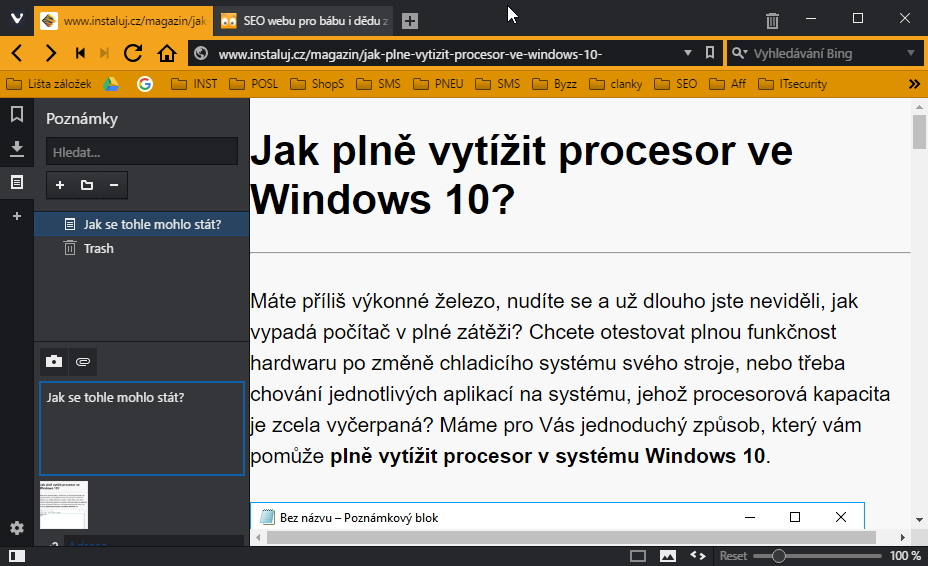Open a new tab
The height and width of the screenshot is (566, 928).
tap(410, 21)
